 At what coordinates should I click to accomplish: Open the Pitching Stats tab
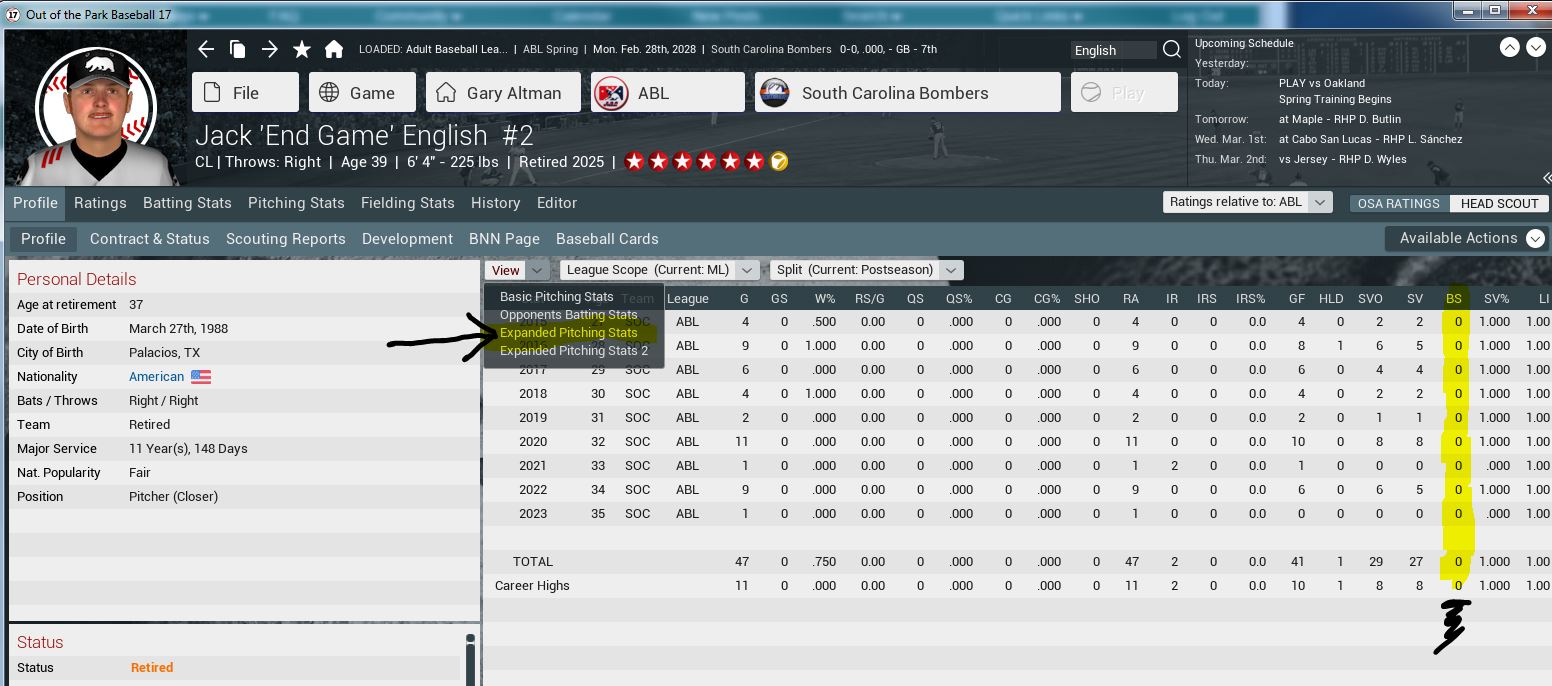(296, 203)
